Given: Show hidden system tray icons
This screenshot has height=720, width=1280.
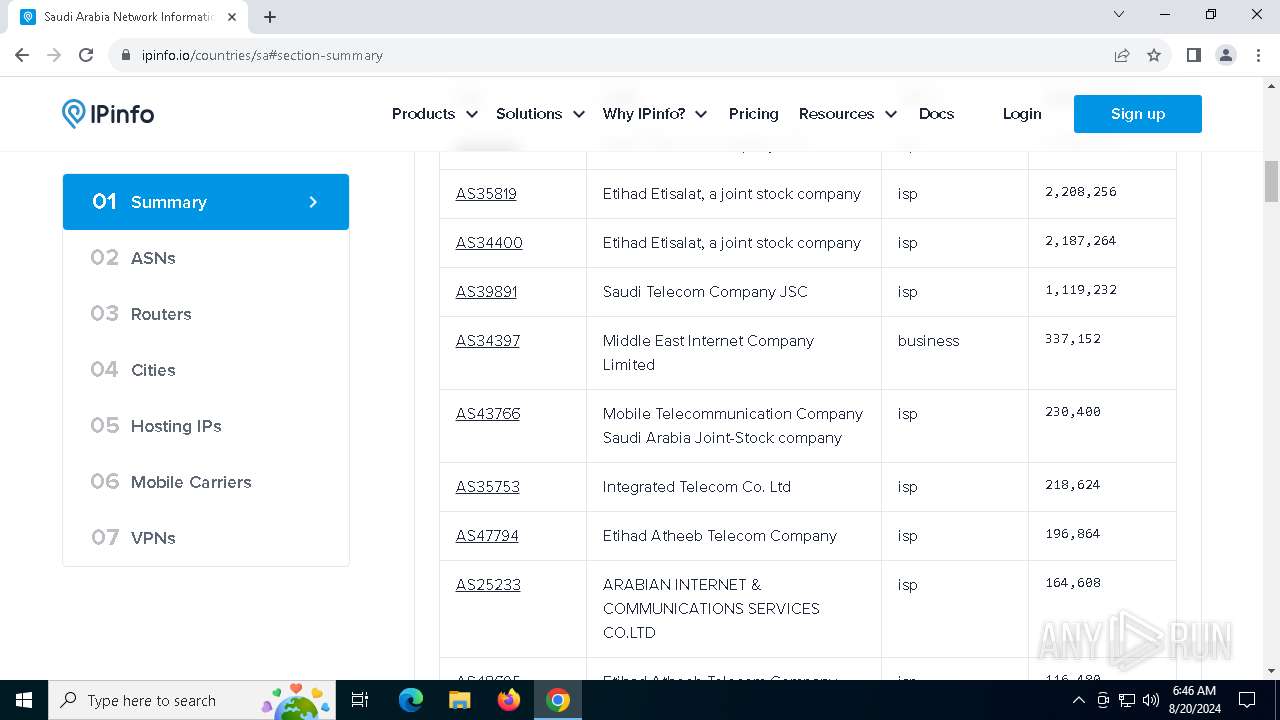Looking at the screenshot, I should [x=1078, y=700].
